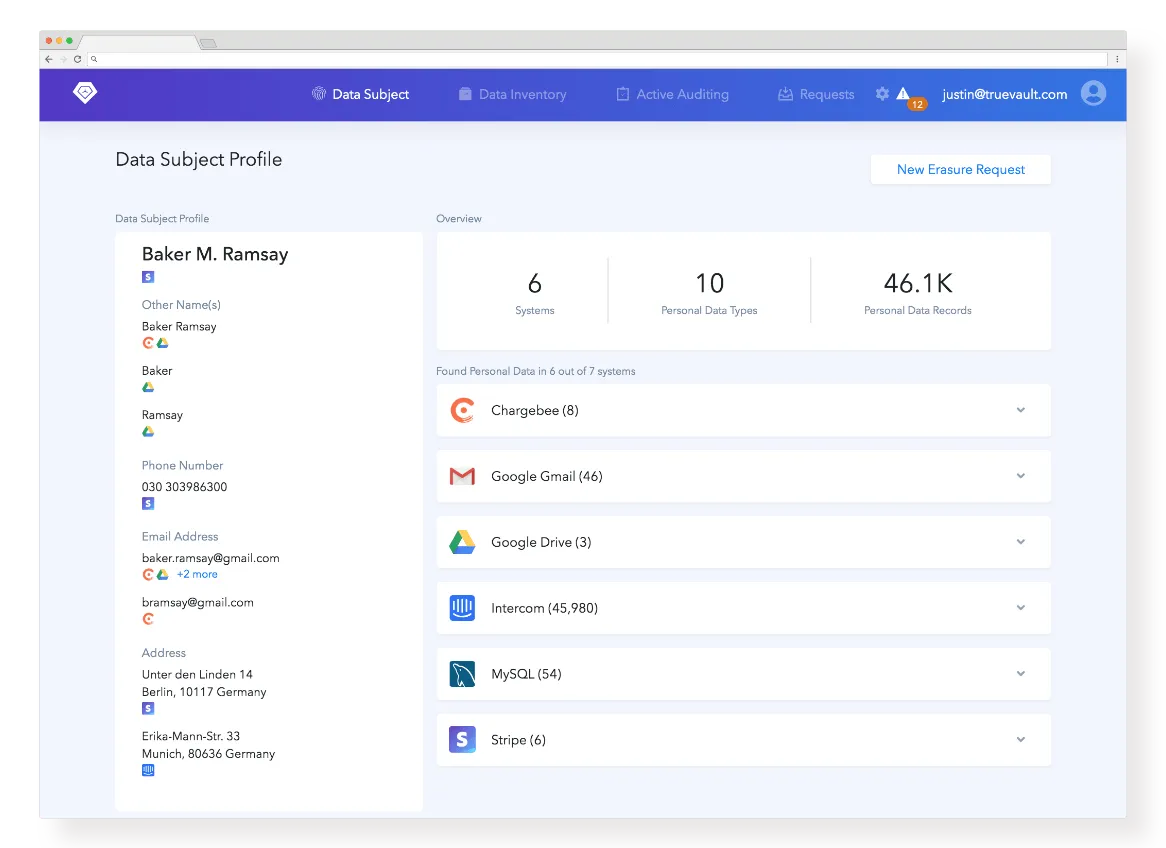Click the Erika-Mann-Str. 33 address
The image size is (1166, 848).
pos(208,745)
